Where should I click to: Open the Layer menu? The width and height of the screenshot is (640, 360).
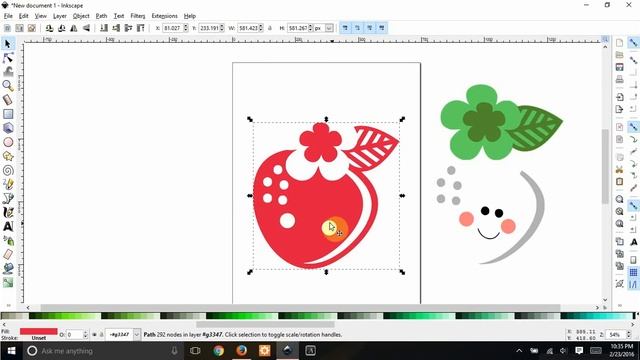60,16
